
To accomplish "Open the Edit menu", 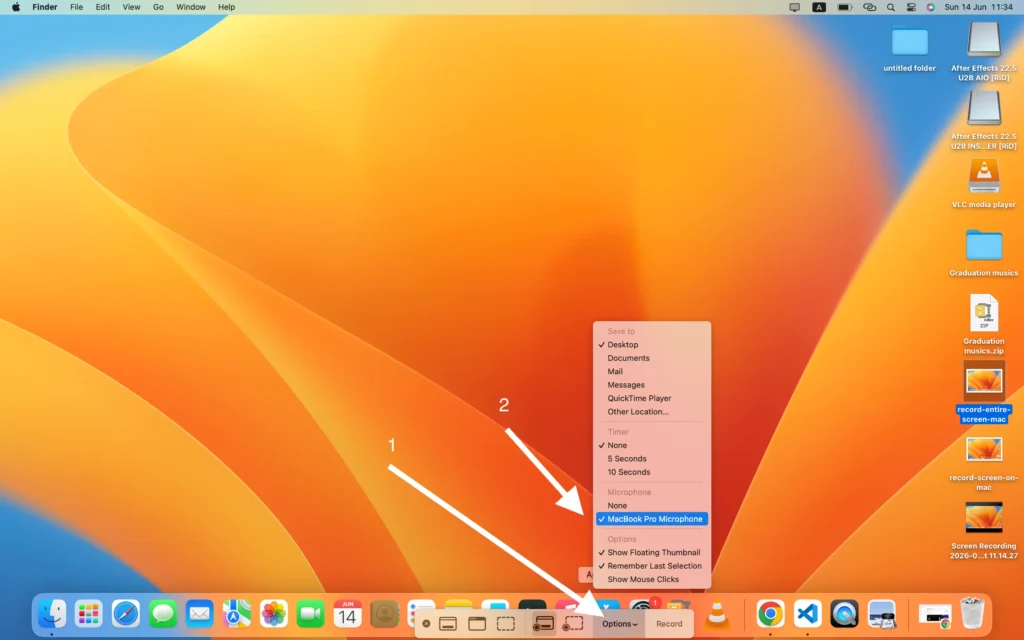I will tap(103, 7).
